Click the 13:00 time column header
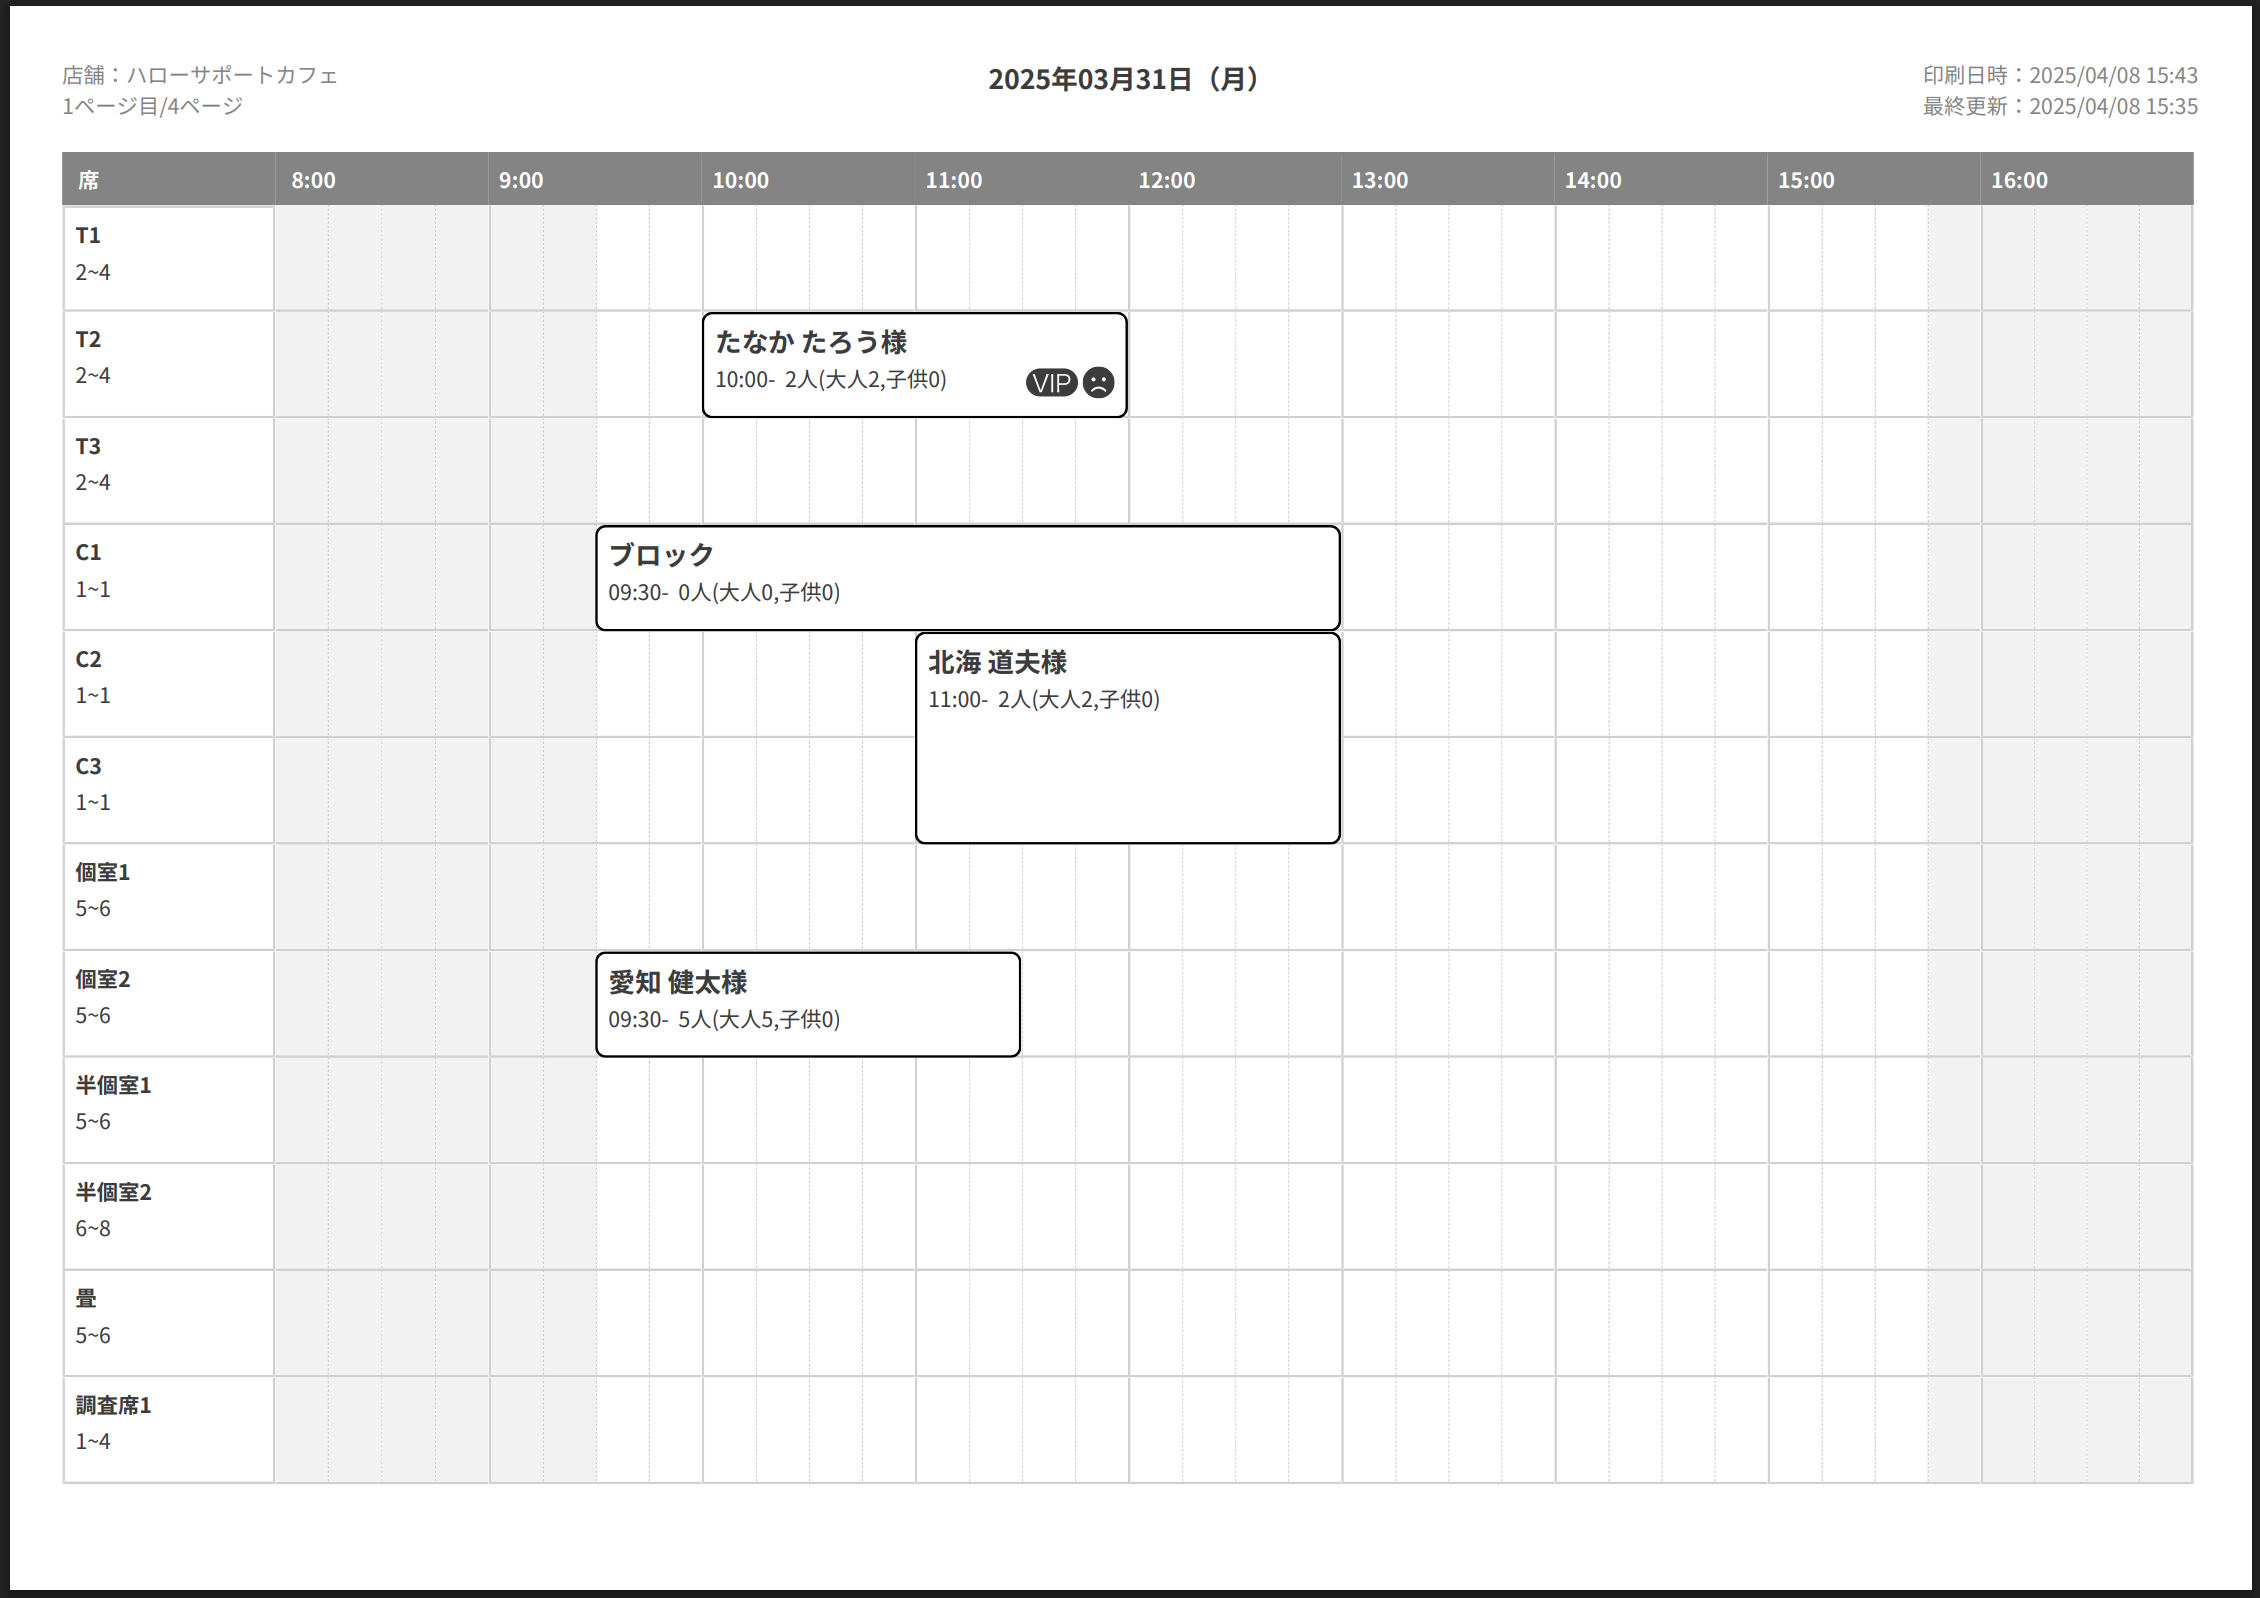Image resolution: width=2260 pixels, height=1598 pixels. pos(1380,181)
